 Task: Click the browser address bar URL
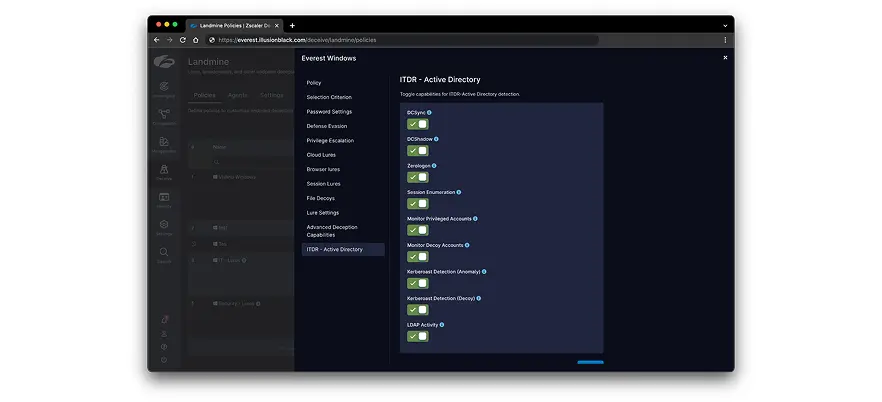pos(297,40)
